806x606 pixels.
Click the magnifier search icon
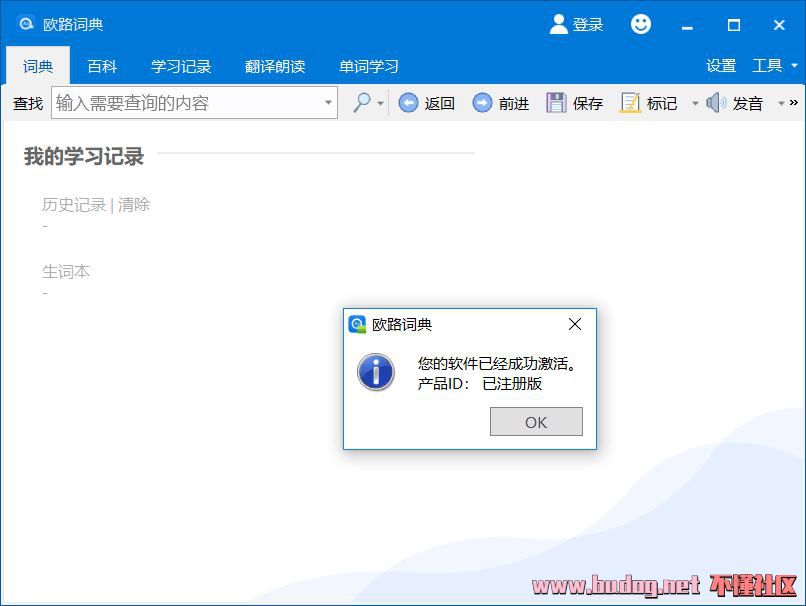[361, 103]
